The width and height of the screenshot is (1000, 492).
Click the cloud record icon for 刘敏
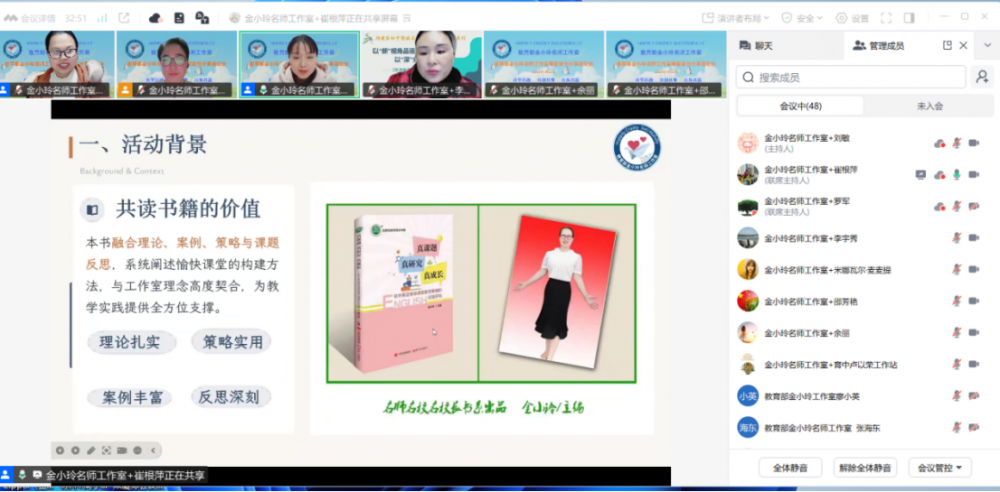coord(939,143)
